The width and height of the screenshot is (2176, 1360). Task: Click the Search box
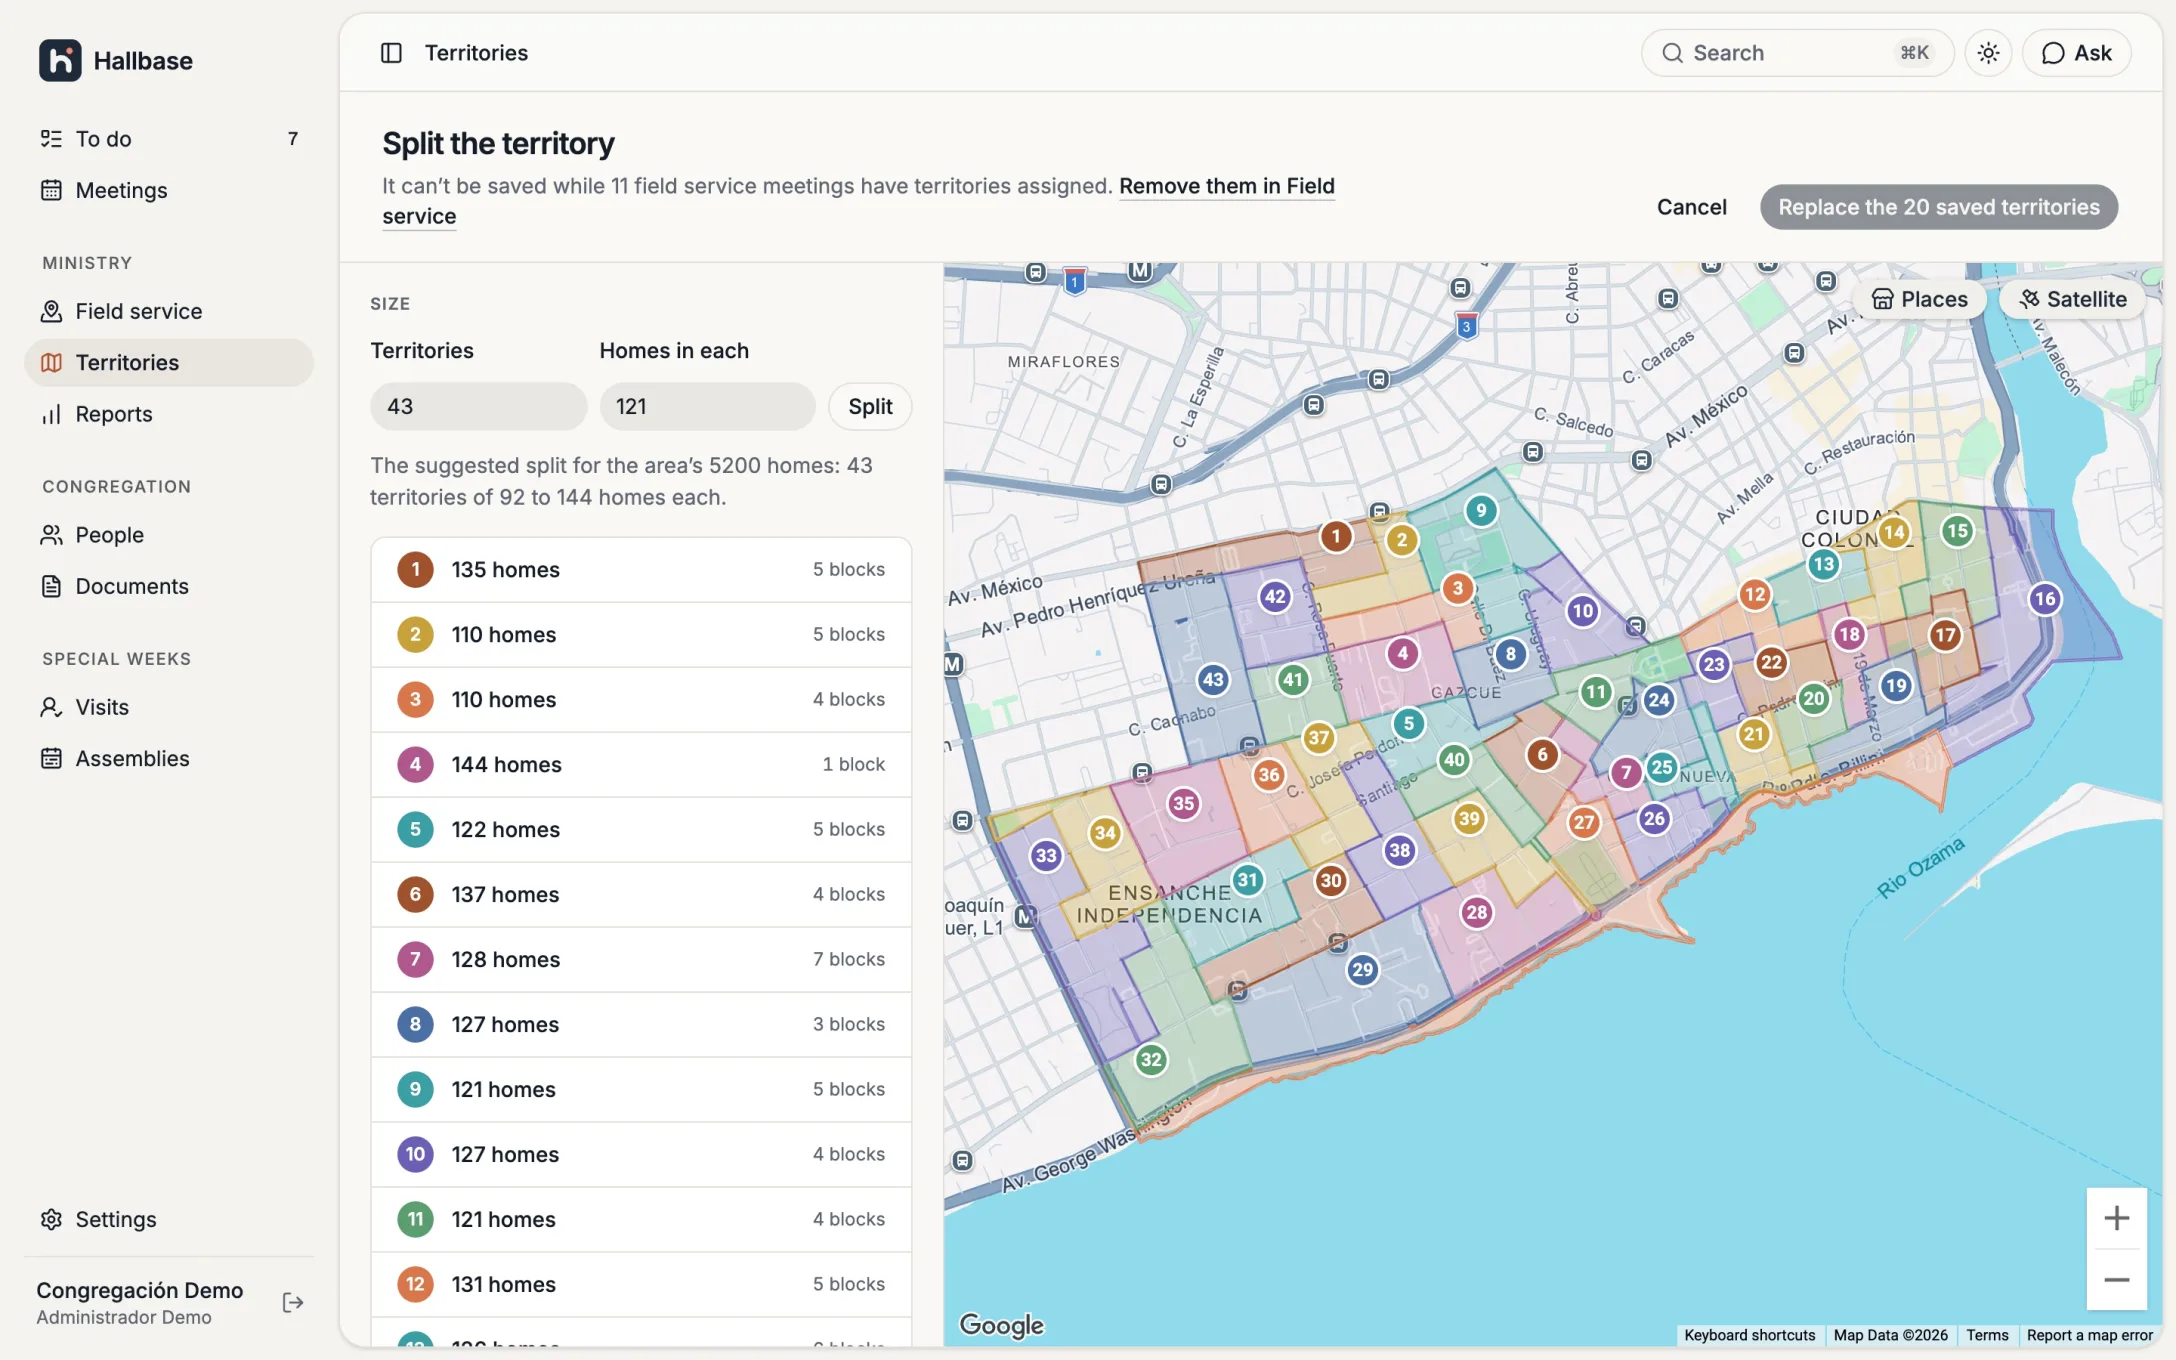(1797, 53)
